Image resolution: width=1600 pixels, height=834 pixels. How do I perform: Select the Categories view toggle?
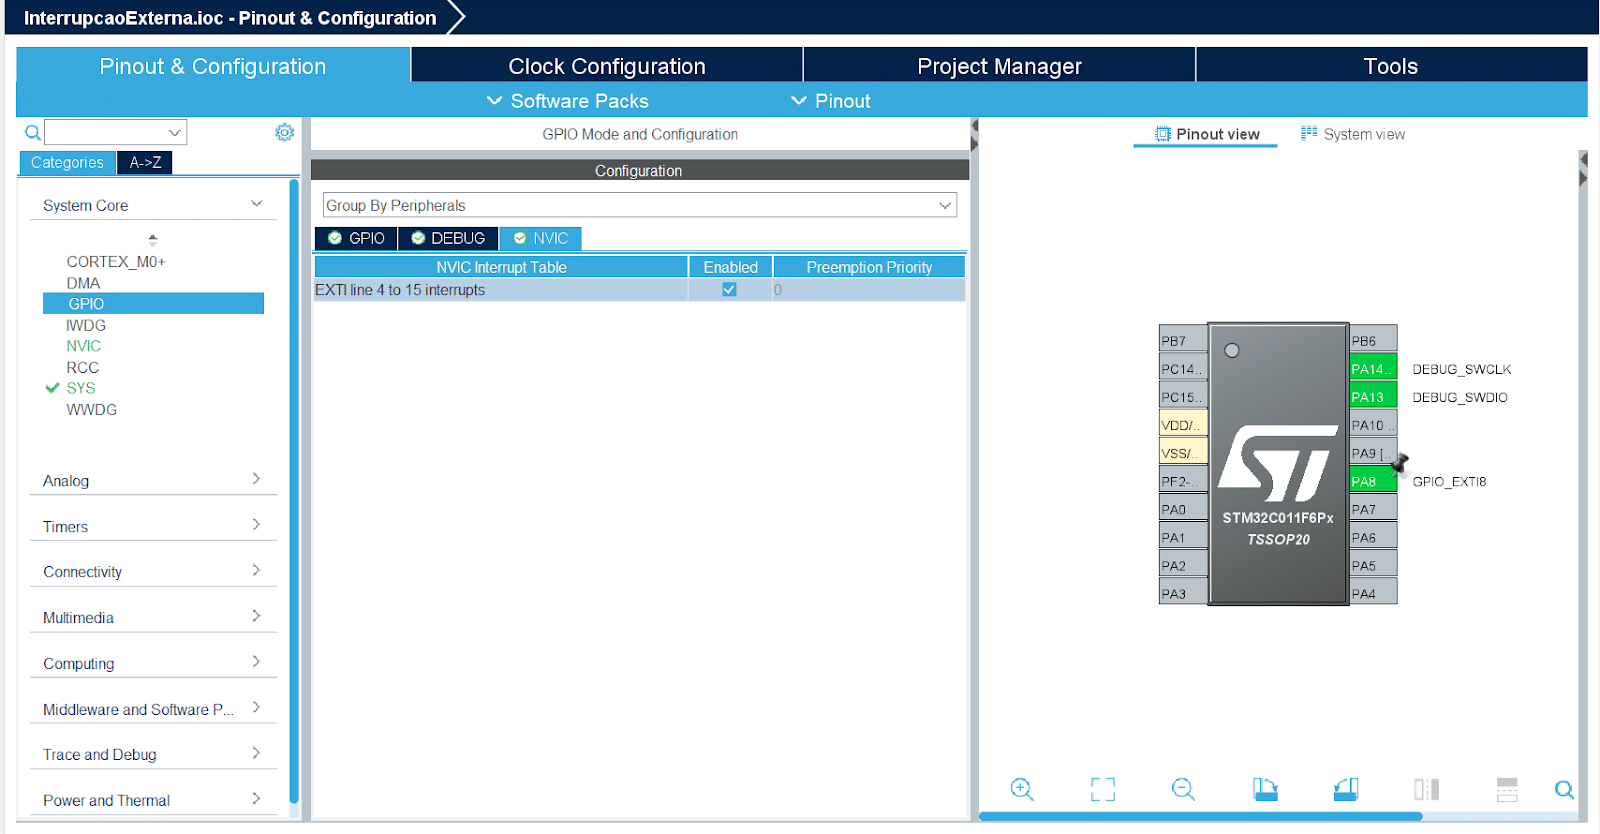[x=67, y=162]
